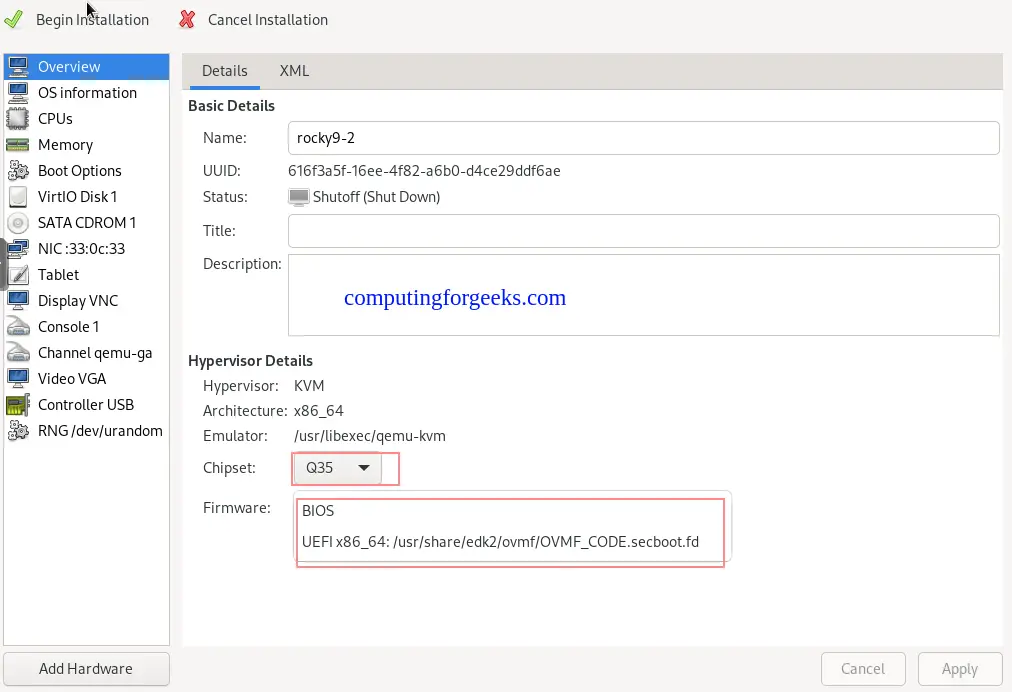Select Tablet in the hardware list

86,274
